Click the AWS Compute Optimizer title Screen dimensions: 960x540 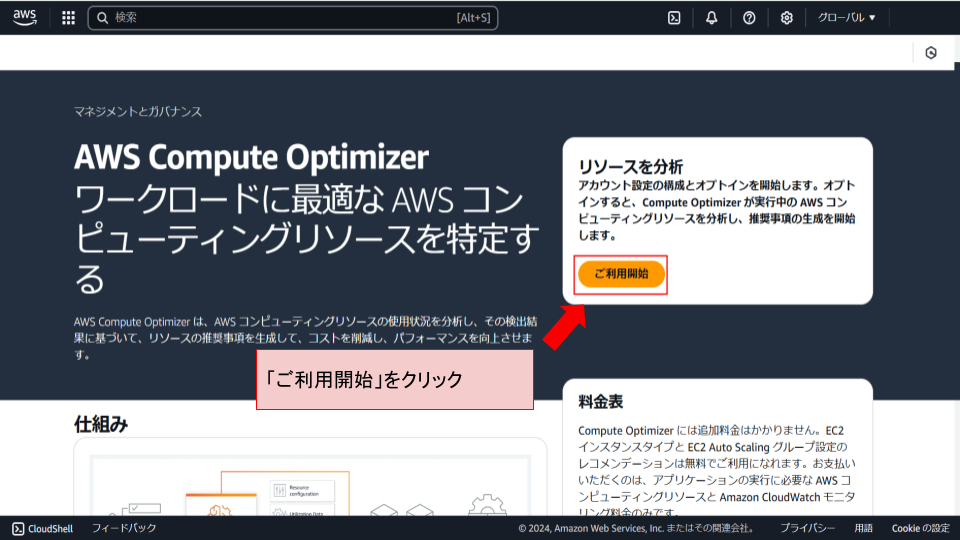251,157
